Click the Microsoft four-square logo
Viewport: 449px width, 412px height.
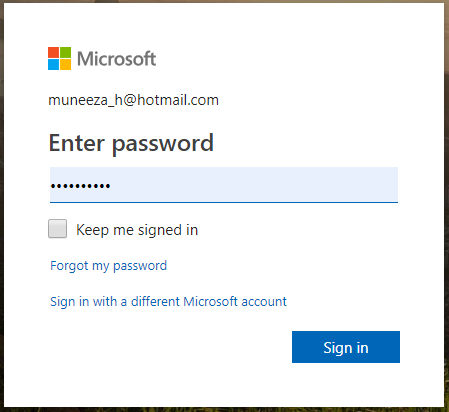tap(59, 58)
